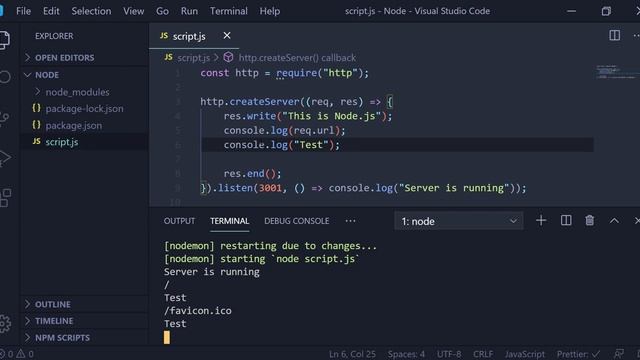
Task: Expand the node_modules folder
Action: tap(77, 92)
